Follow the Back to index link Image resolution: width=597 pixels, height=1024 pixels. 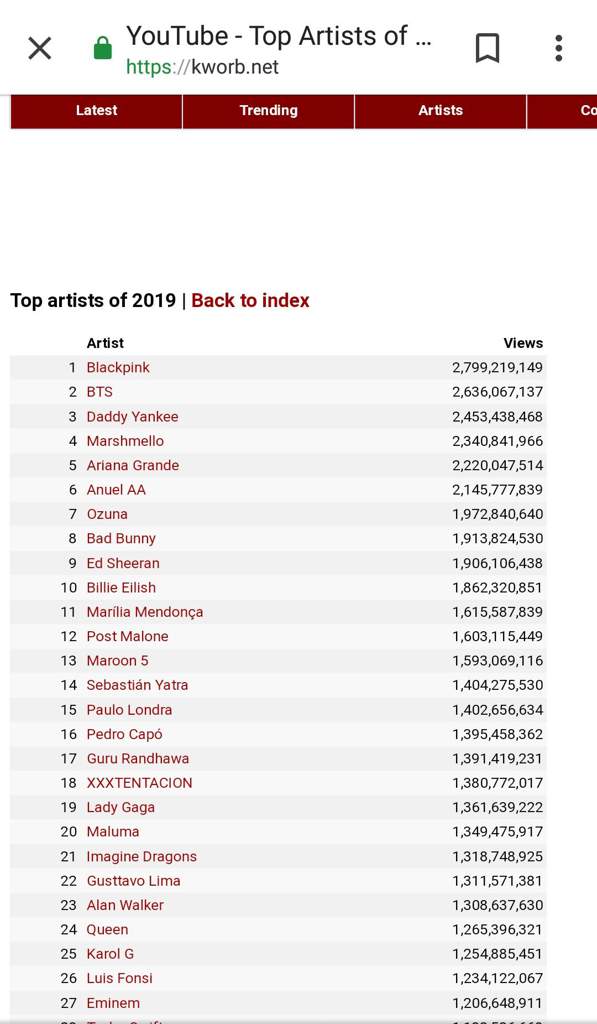[x=250, y=300]
